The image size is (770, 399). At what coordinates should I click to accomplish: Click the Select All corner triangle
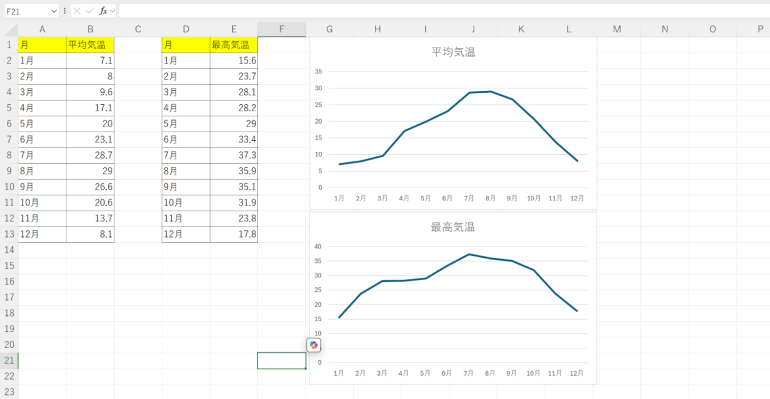[x=11, y=30]
